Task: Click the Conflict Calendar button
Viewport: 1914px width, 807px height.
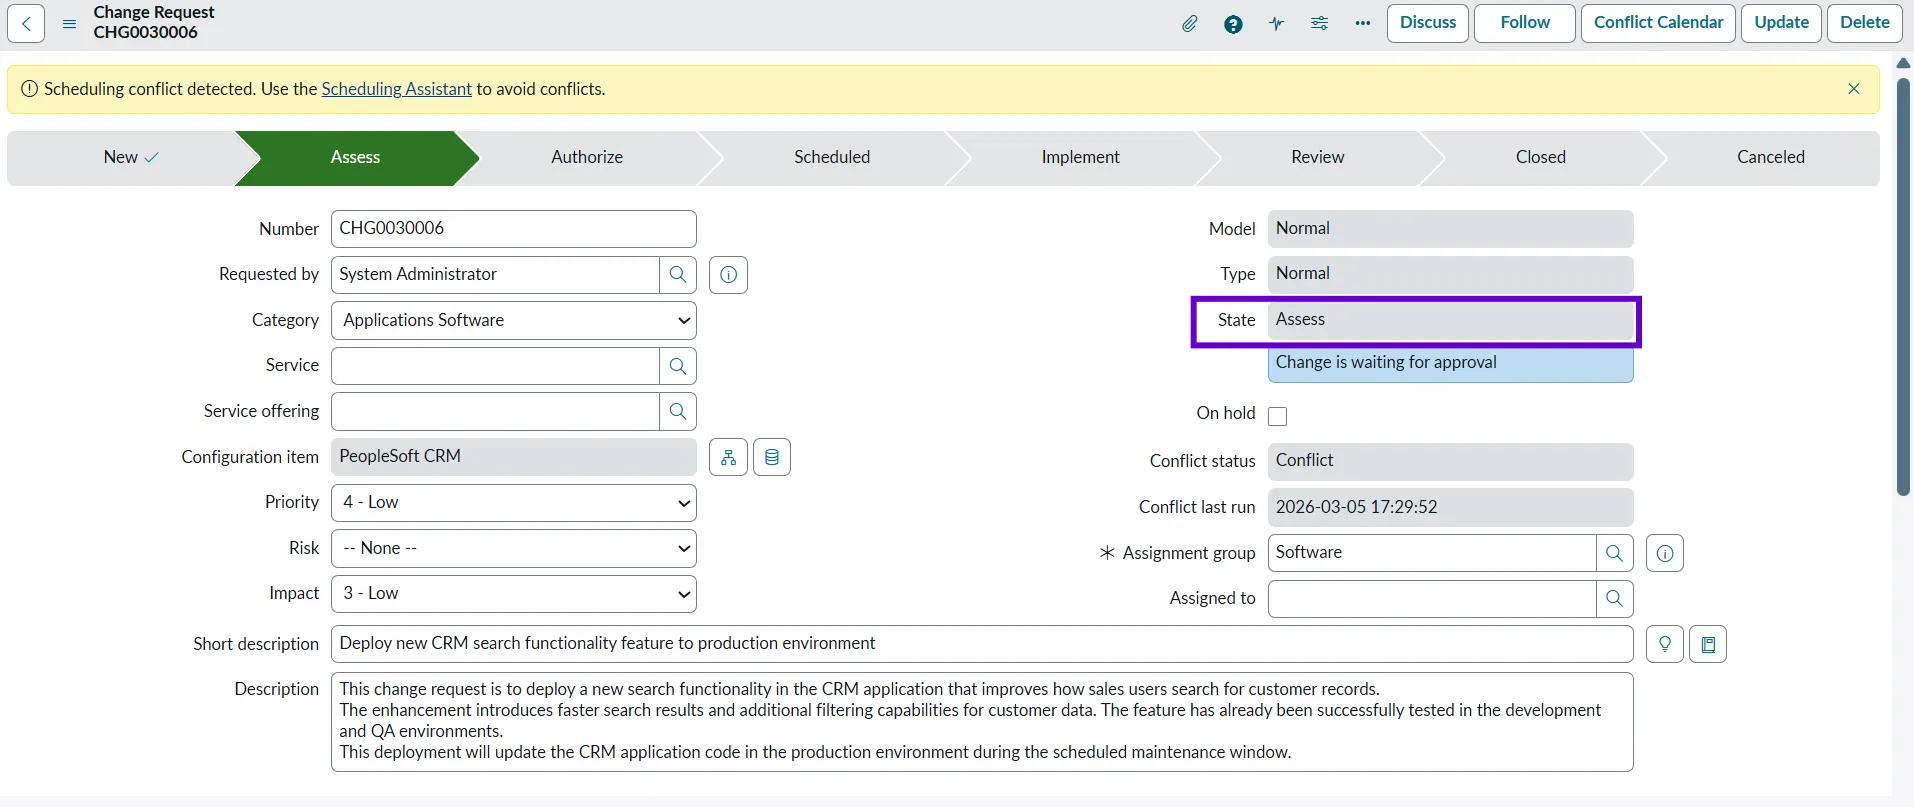Action: pyautogui.click(x=1658, y=23)
